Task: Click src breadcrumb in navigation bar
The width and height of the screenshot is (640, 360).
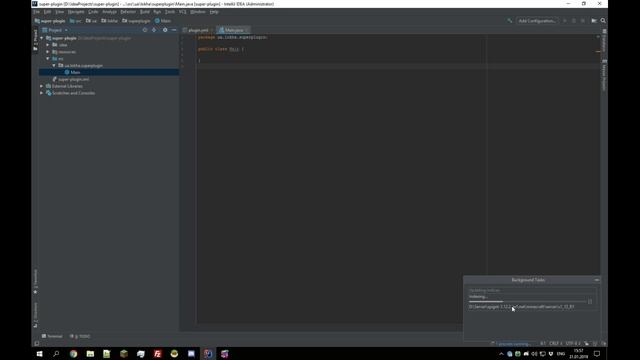Action: click(76, 21)
